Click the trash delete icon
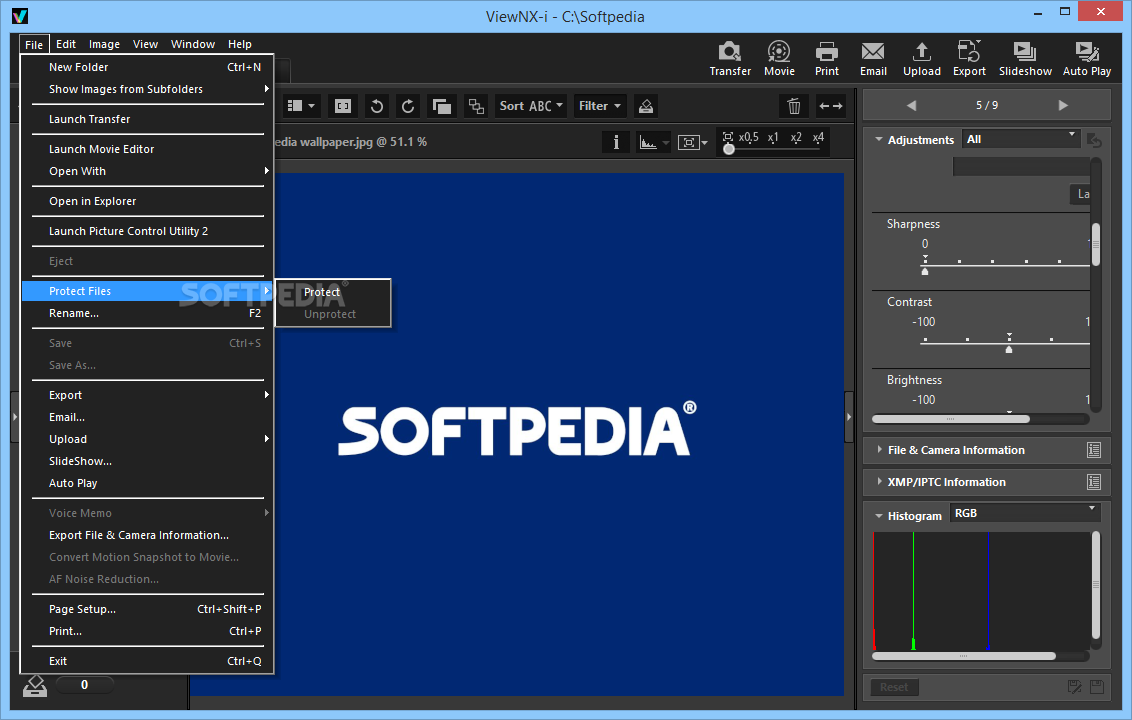 click(x=794, y=106)
